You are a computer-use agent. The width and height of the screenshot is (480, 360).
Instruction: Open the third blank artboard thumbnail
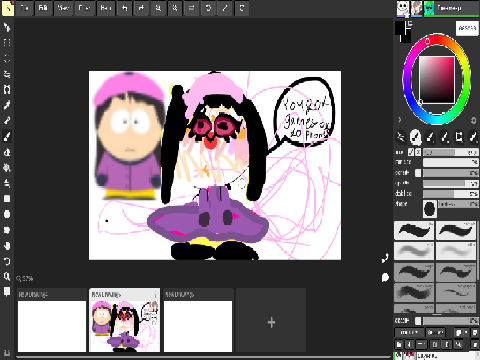coord(198,326)
